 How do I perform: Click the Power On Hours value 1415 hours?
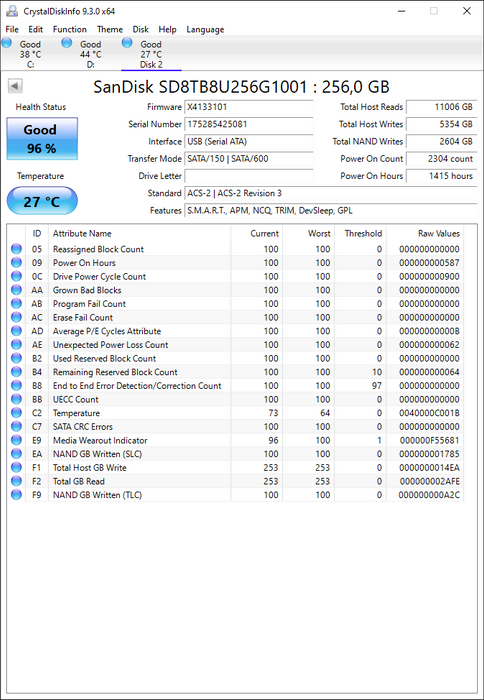[x=442, y=176]
